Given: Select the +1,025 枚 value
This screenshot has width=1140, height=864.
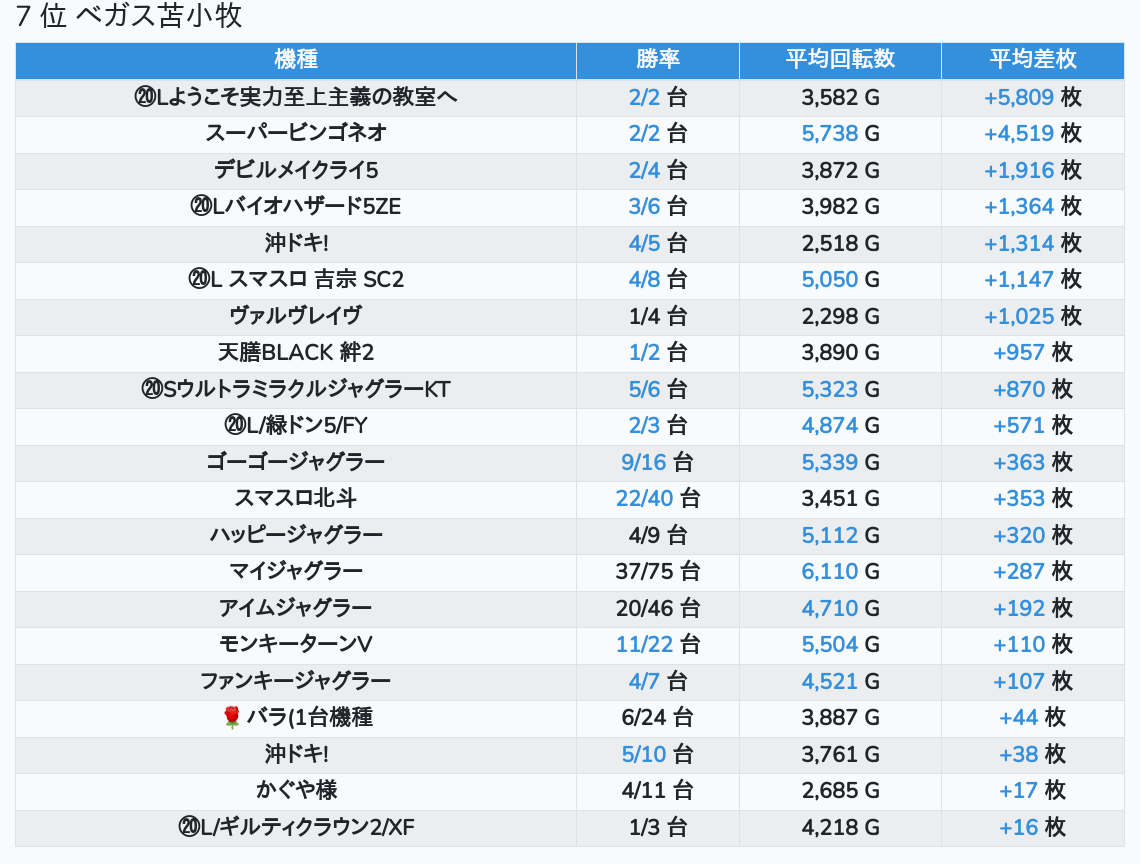Looking at the screenshot, I should pos(1032,316).
